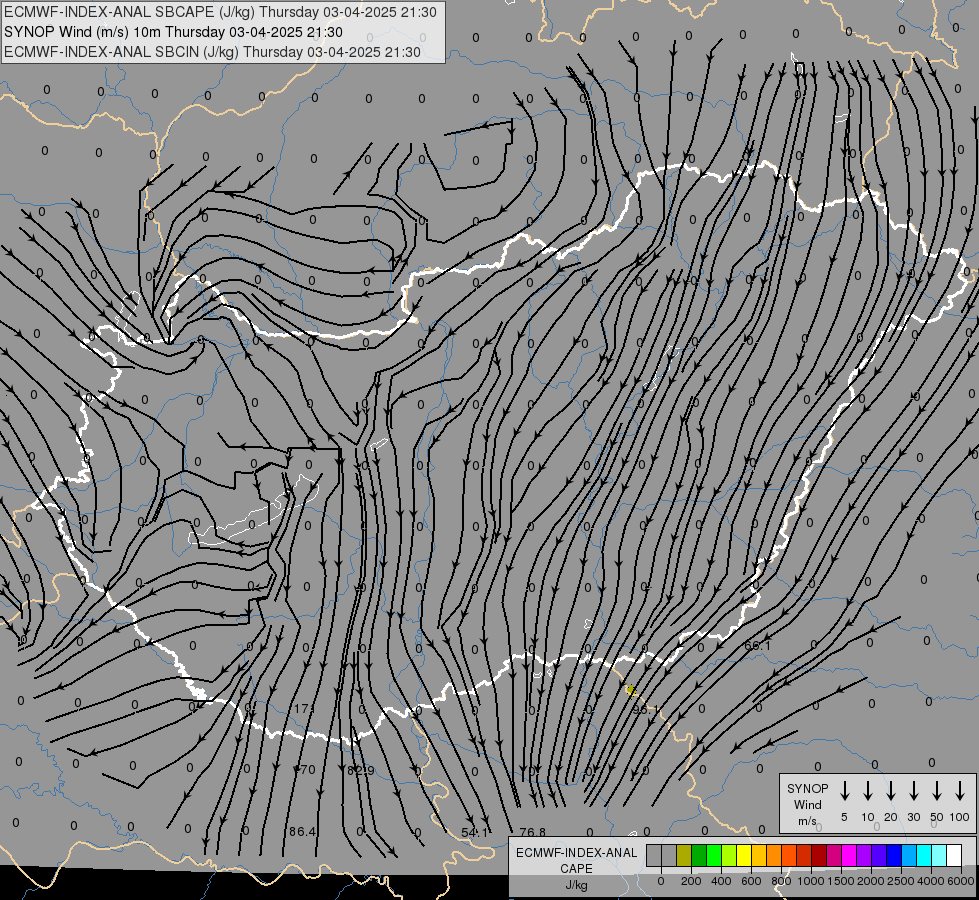
Task: Click the wind arrow above 10 in SYNOP legend
Action: click(868, 791)
